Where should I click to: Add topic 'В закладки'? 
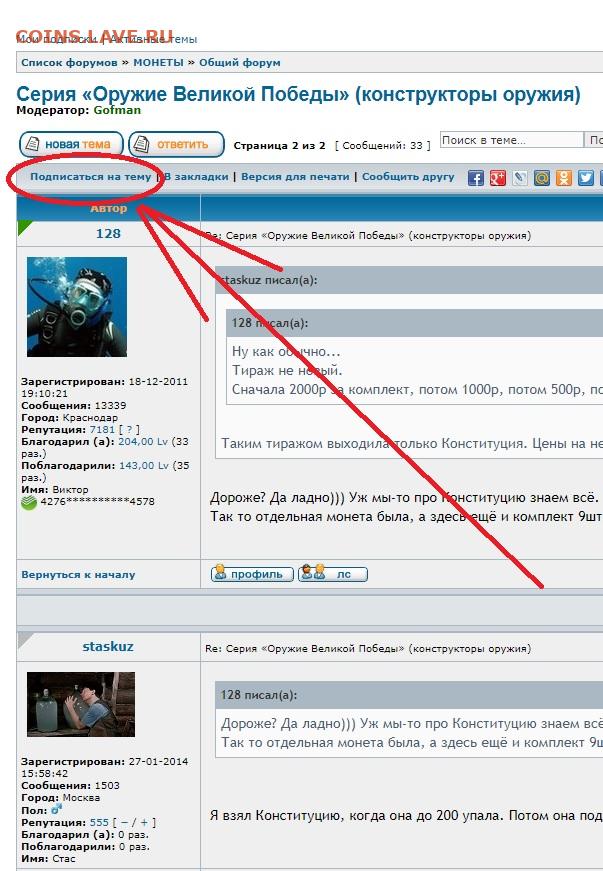click(x=196, y=177)
